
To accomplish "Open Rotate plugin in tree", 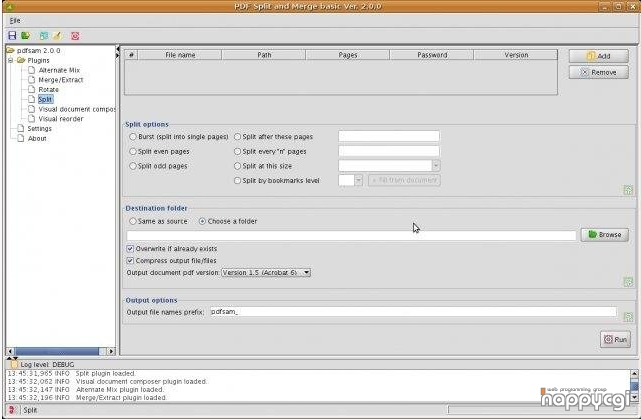I will [49, 89].
